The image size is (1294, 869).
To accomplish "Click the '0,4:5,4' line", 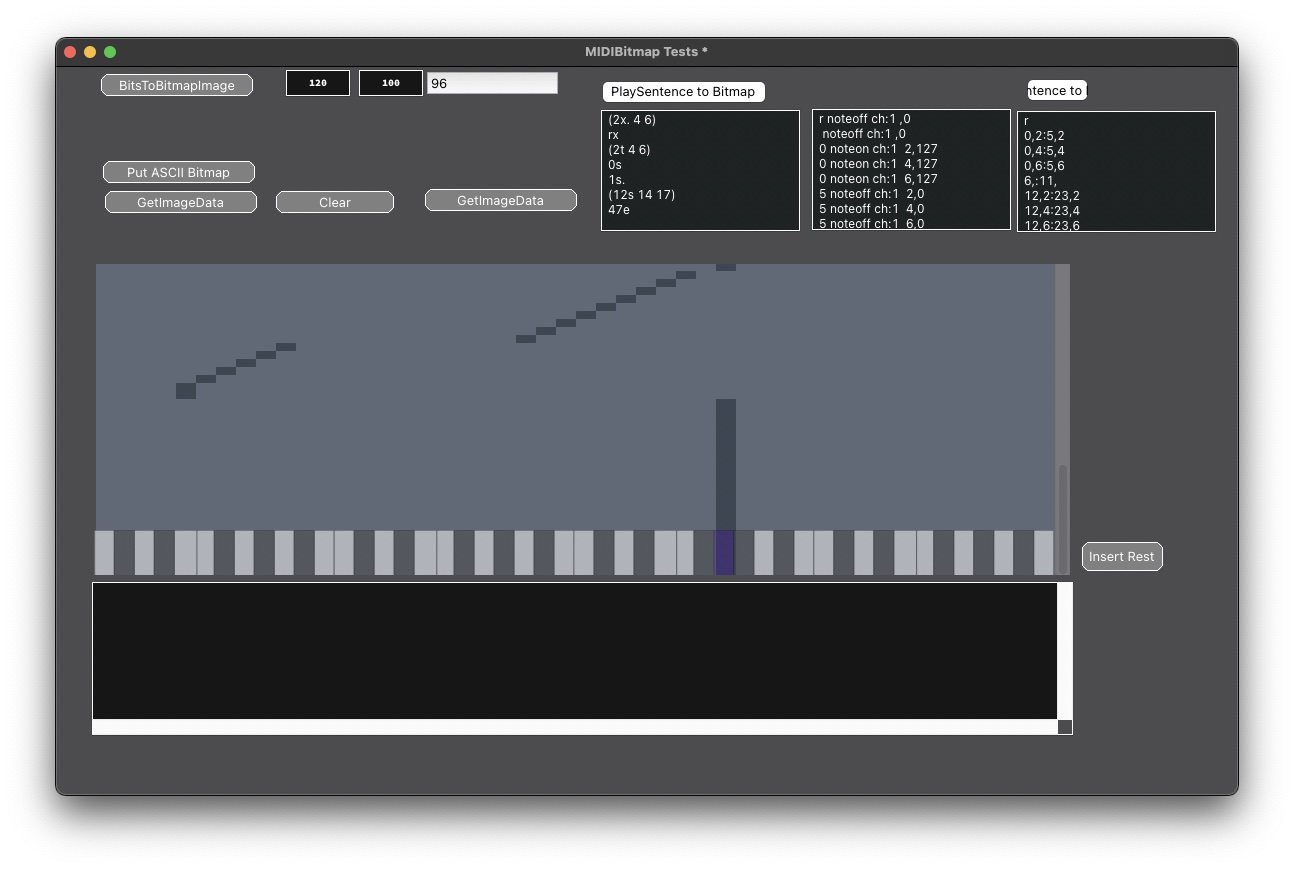I will (1044, 150).
